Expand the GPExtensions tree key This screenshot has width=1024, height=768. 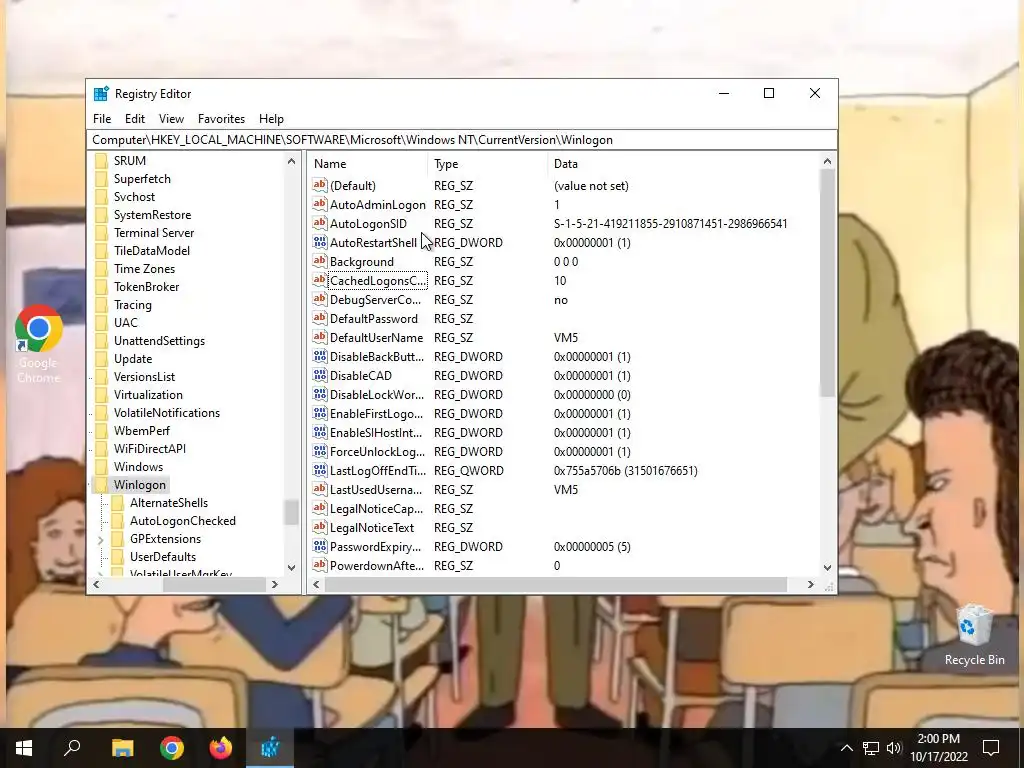tap(101, 539)
